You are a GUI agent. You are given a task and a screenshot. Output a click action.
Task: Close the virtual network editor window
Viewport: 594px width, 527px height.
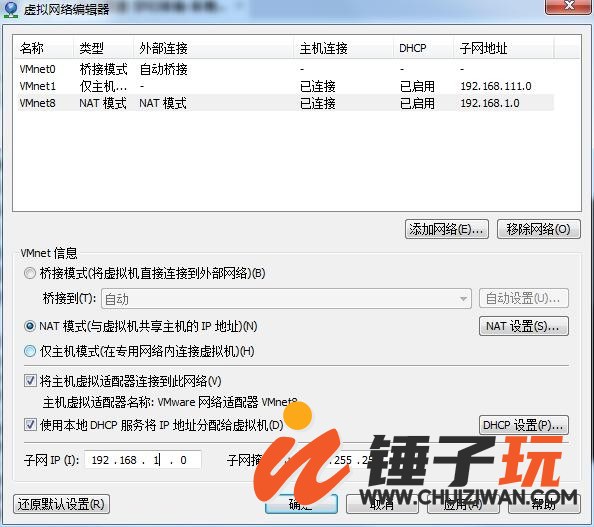[568, 6]
